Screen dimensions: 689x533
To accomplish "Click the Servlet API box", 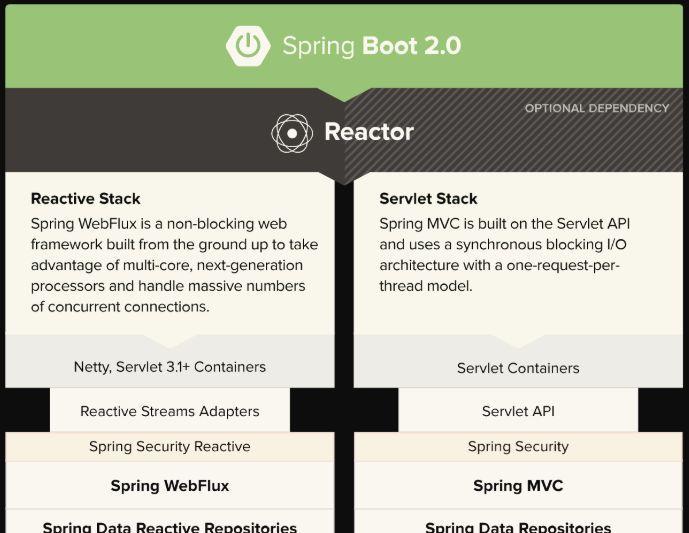I will pos(518,410).
